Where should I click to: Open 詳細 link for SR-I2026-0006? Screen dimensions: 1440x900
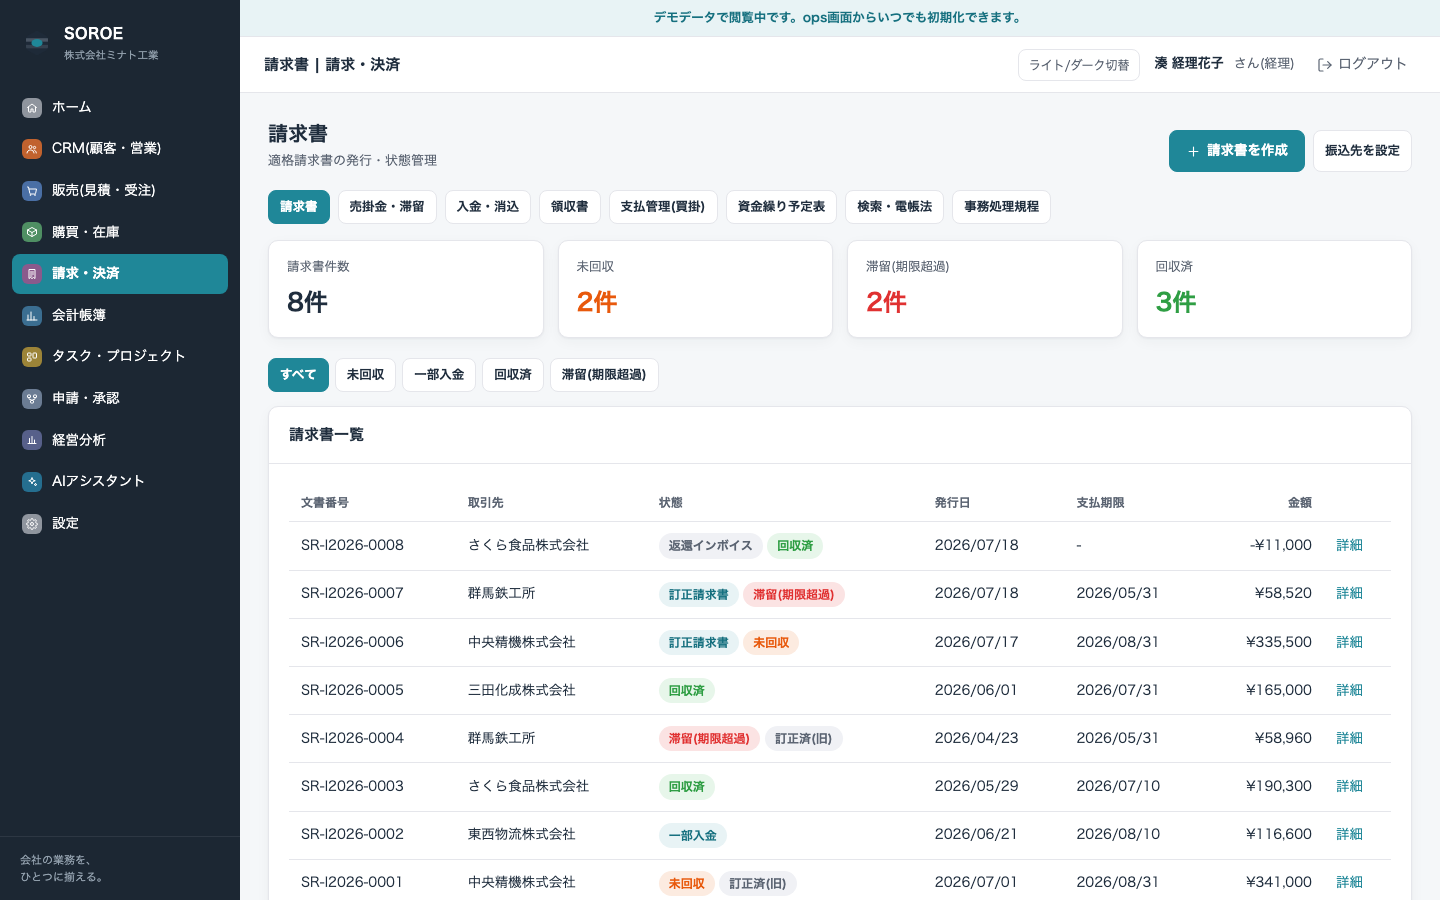click(1349, 642)
